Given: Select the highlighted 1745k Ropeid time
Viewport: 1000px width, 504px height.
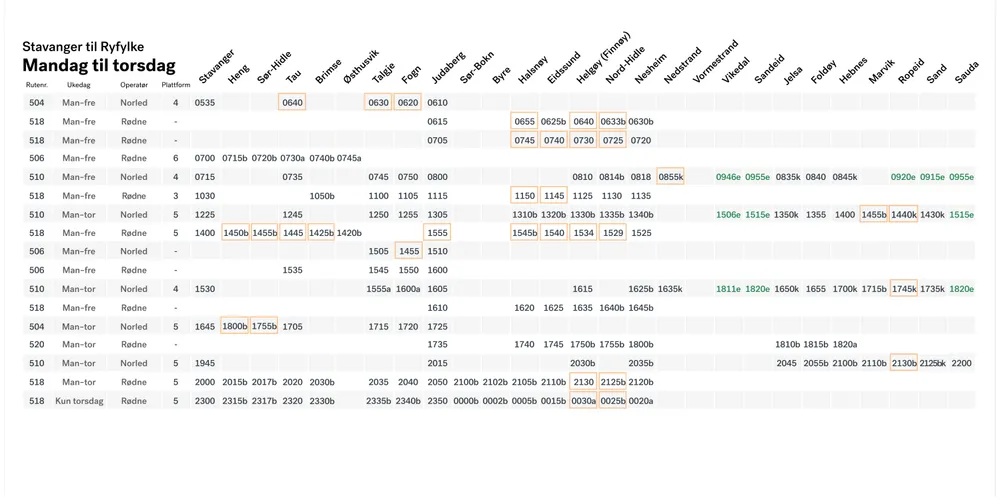Looking at the screenshot, I should click(904, 289).
